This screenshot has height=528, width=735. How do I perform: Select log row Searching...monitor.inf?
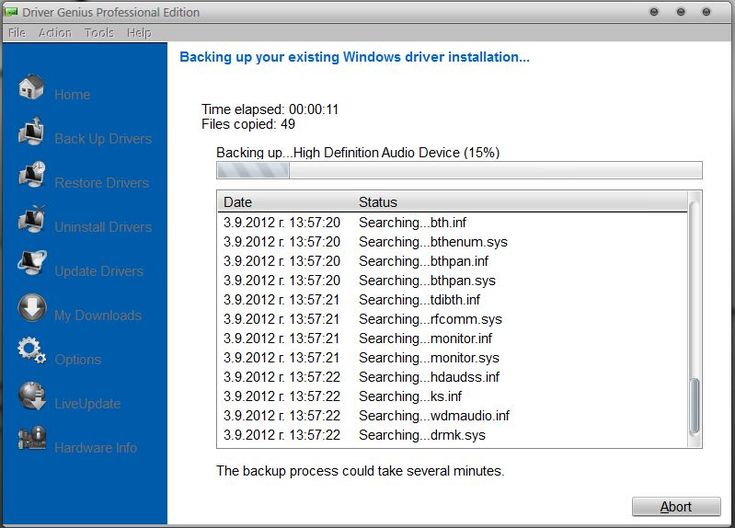coord(452,338)
